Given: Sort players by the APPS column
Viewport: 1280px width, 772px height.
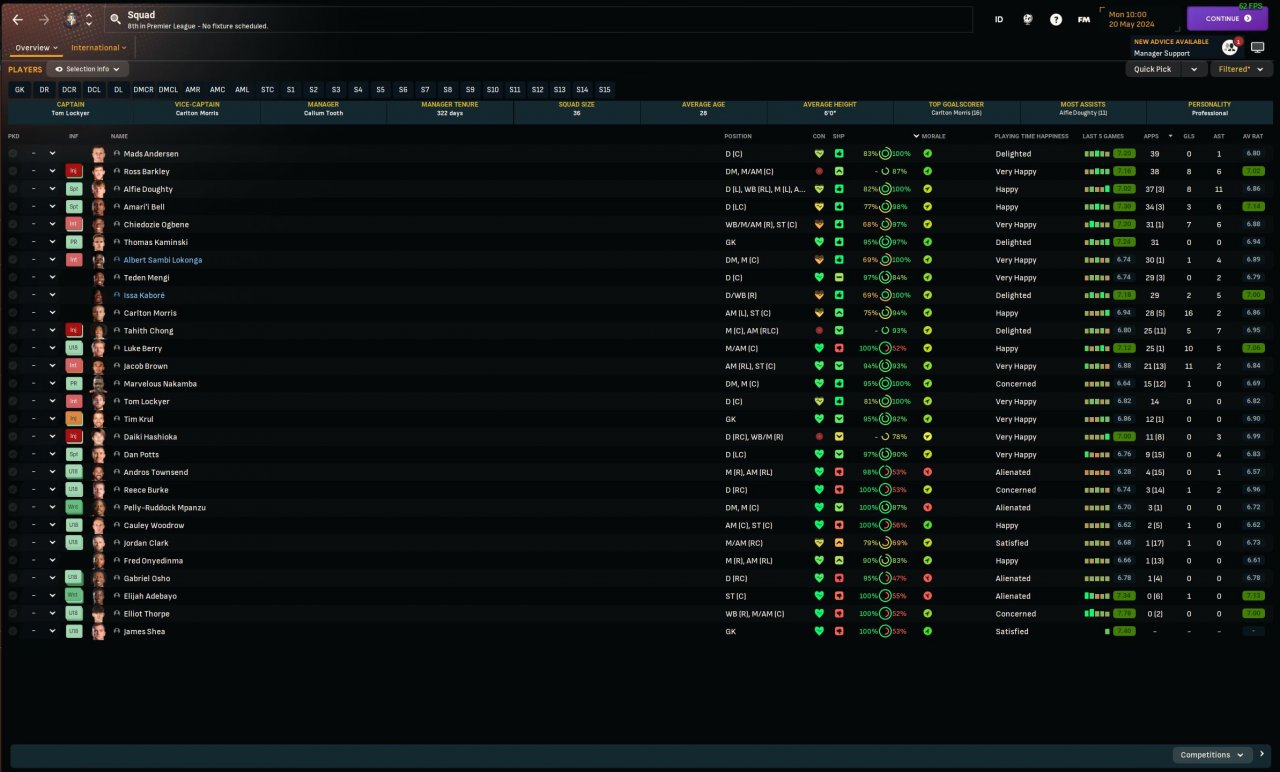Looking at the screenshot, I should tap(1151, 136).
